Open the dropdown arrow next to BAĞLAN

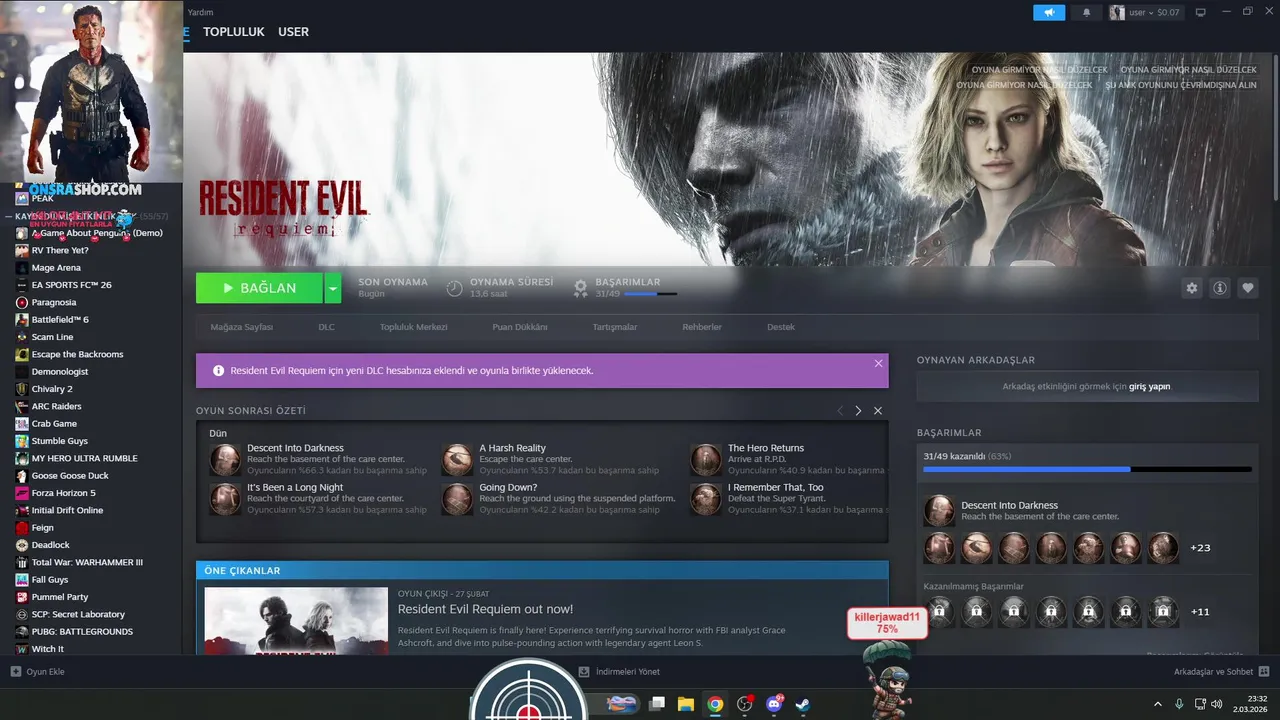[333, 288]
